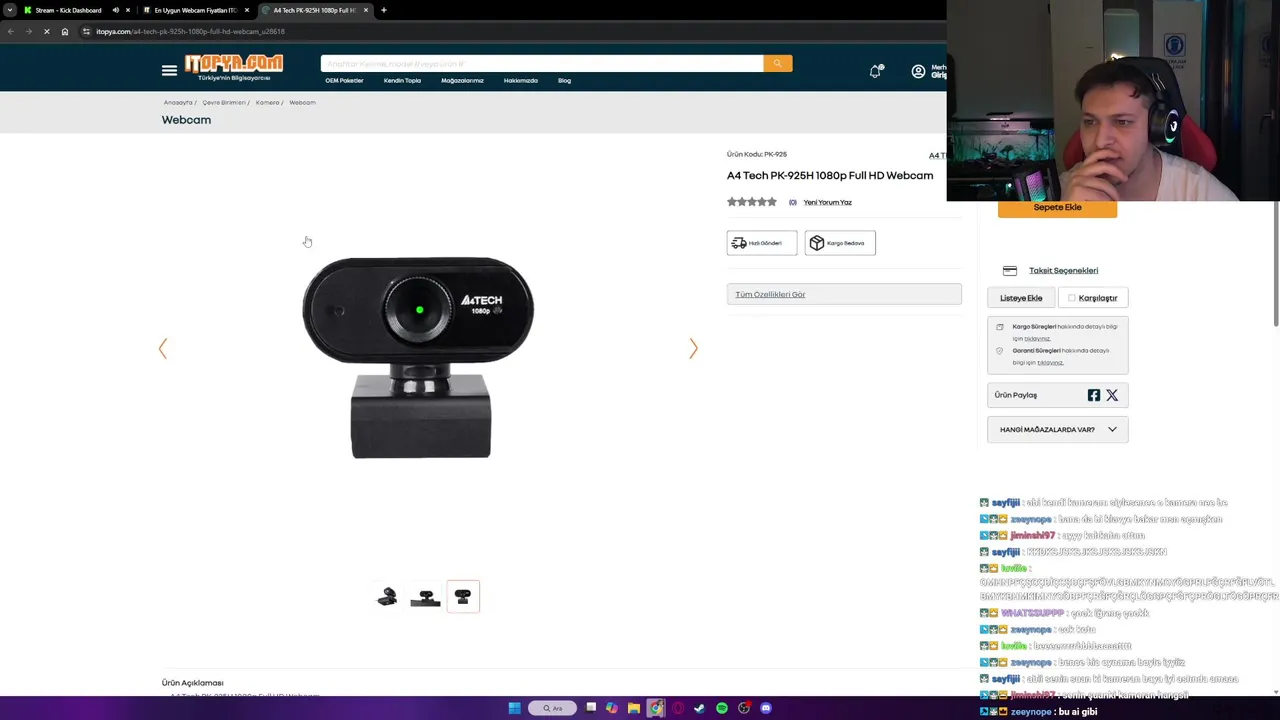Select the second webcam thumbnail
This screenshot has width=1280, height=720.
click(x=425, y=597)
